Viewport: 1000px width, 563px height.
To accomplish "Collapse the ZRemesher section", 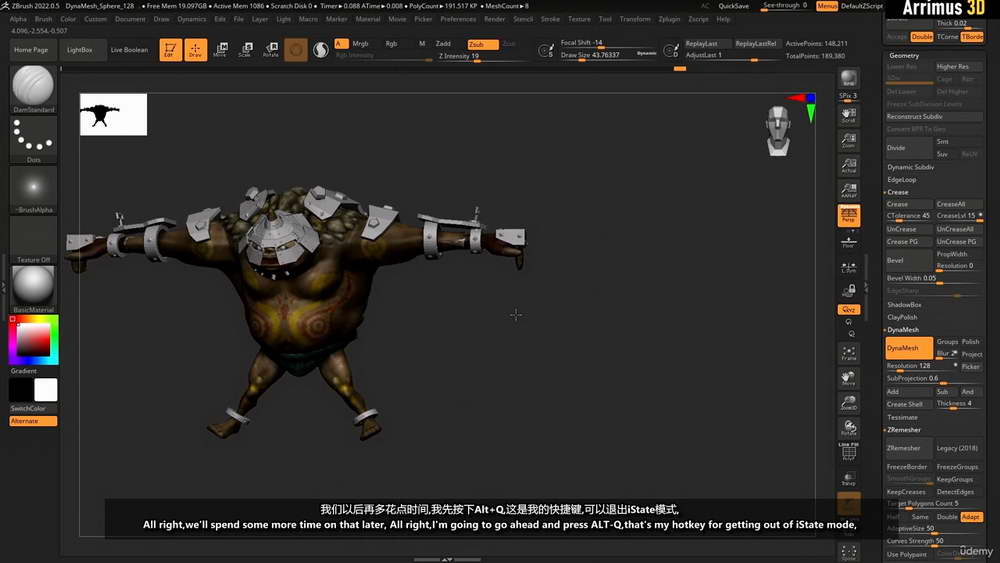I will pos(904,430).
